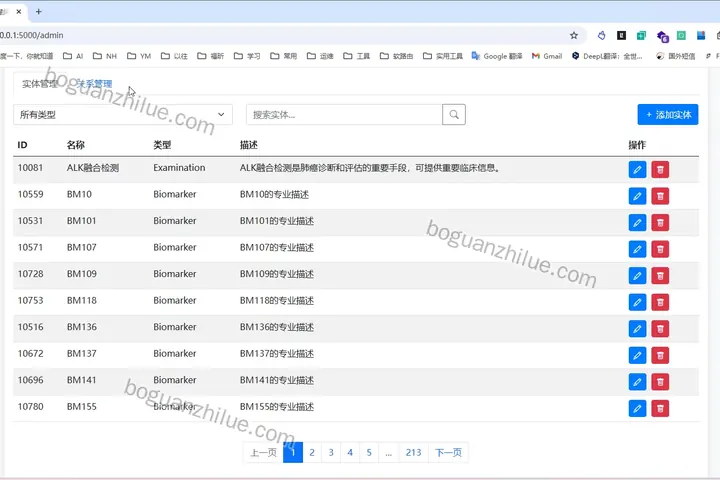
Task: Click ID 10081 cell
Action: point(30,168)
